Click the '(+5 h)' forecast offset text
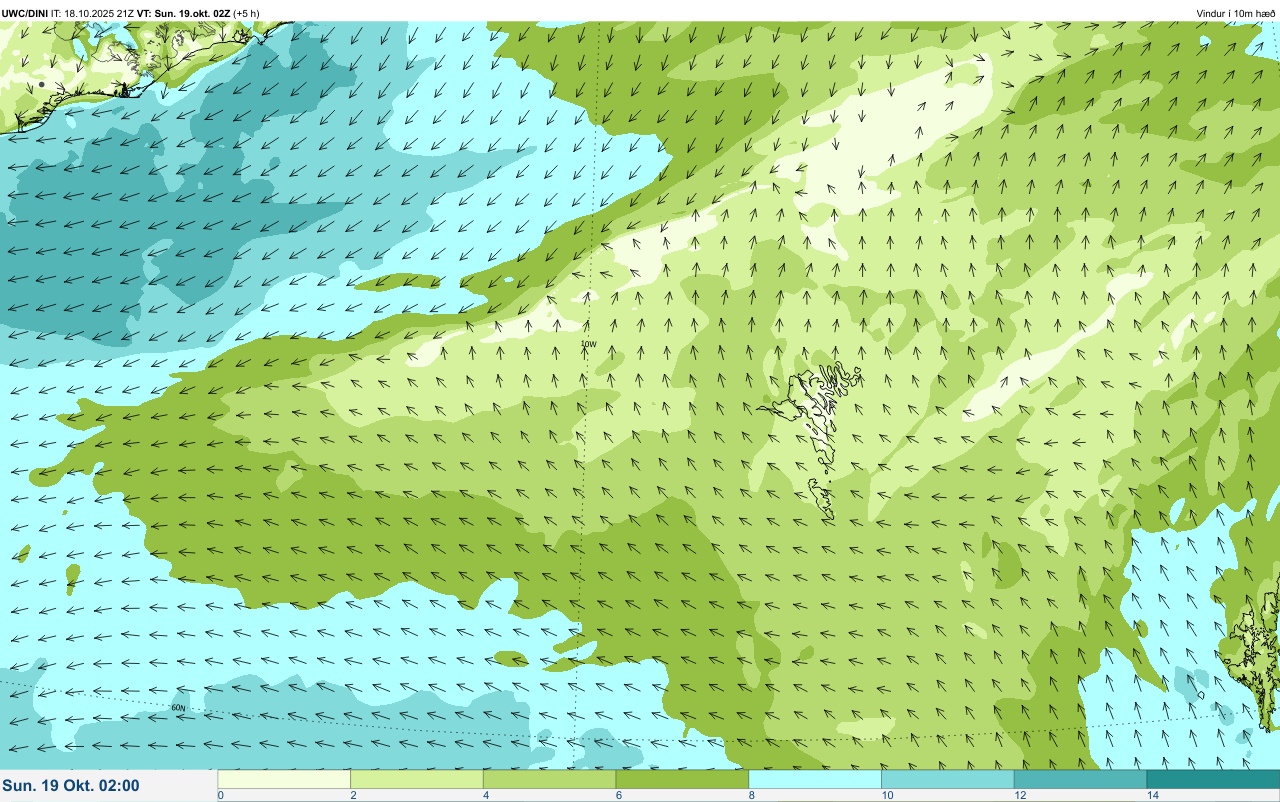This screenshot has width=1280, height=802. (246, 13)
